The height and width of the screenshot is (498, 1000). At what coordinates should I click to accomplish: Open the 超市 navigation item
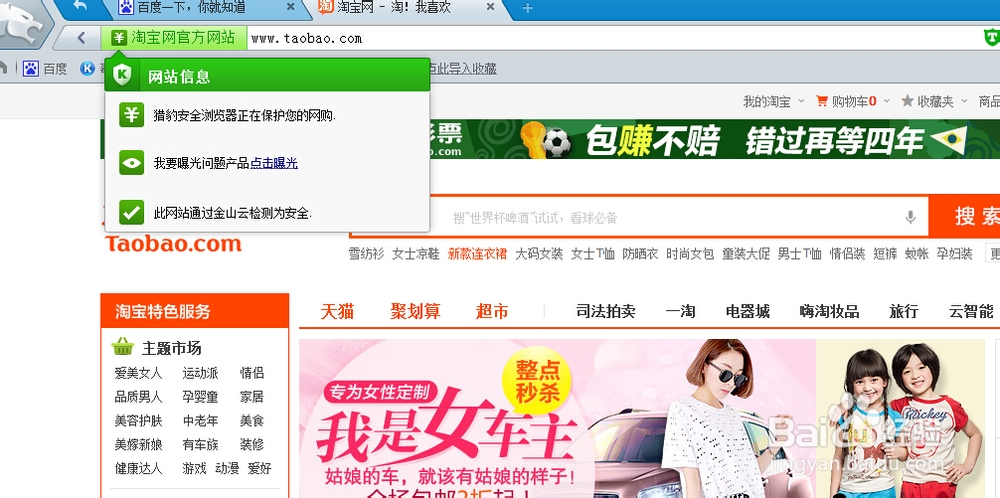pos(492,311)
